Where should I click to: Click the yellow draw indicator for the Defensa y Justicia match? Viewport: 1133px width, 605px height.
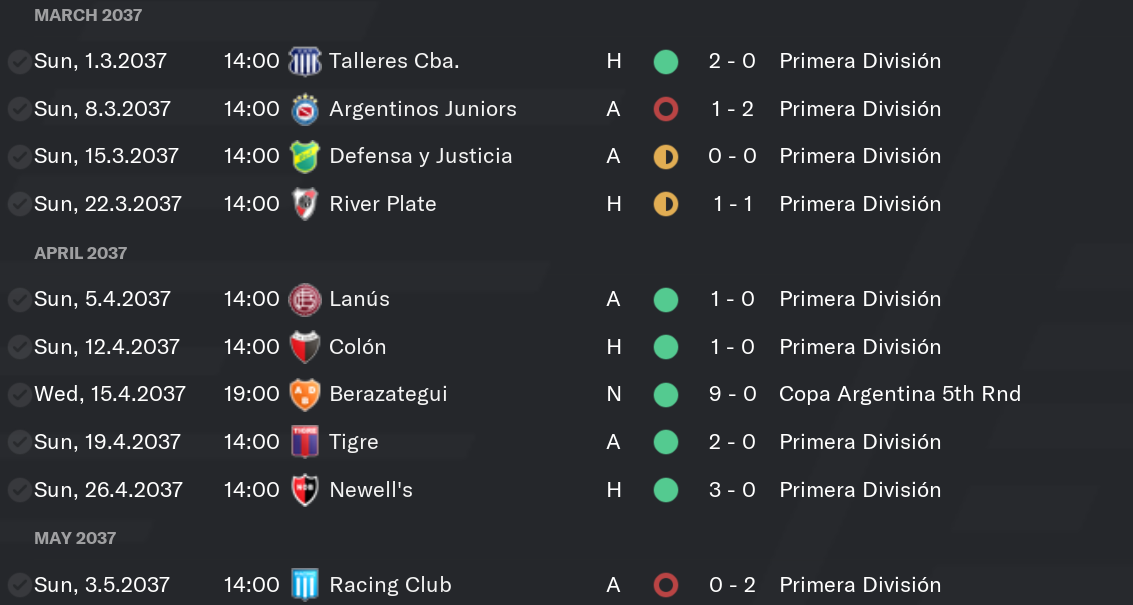[x=665, y=156]
